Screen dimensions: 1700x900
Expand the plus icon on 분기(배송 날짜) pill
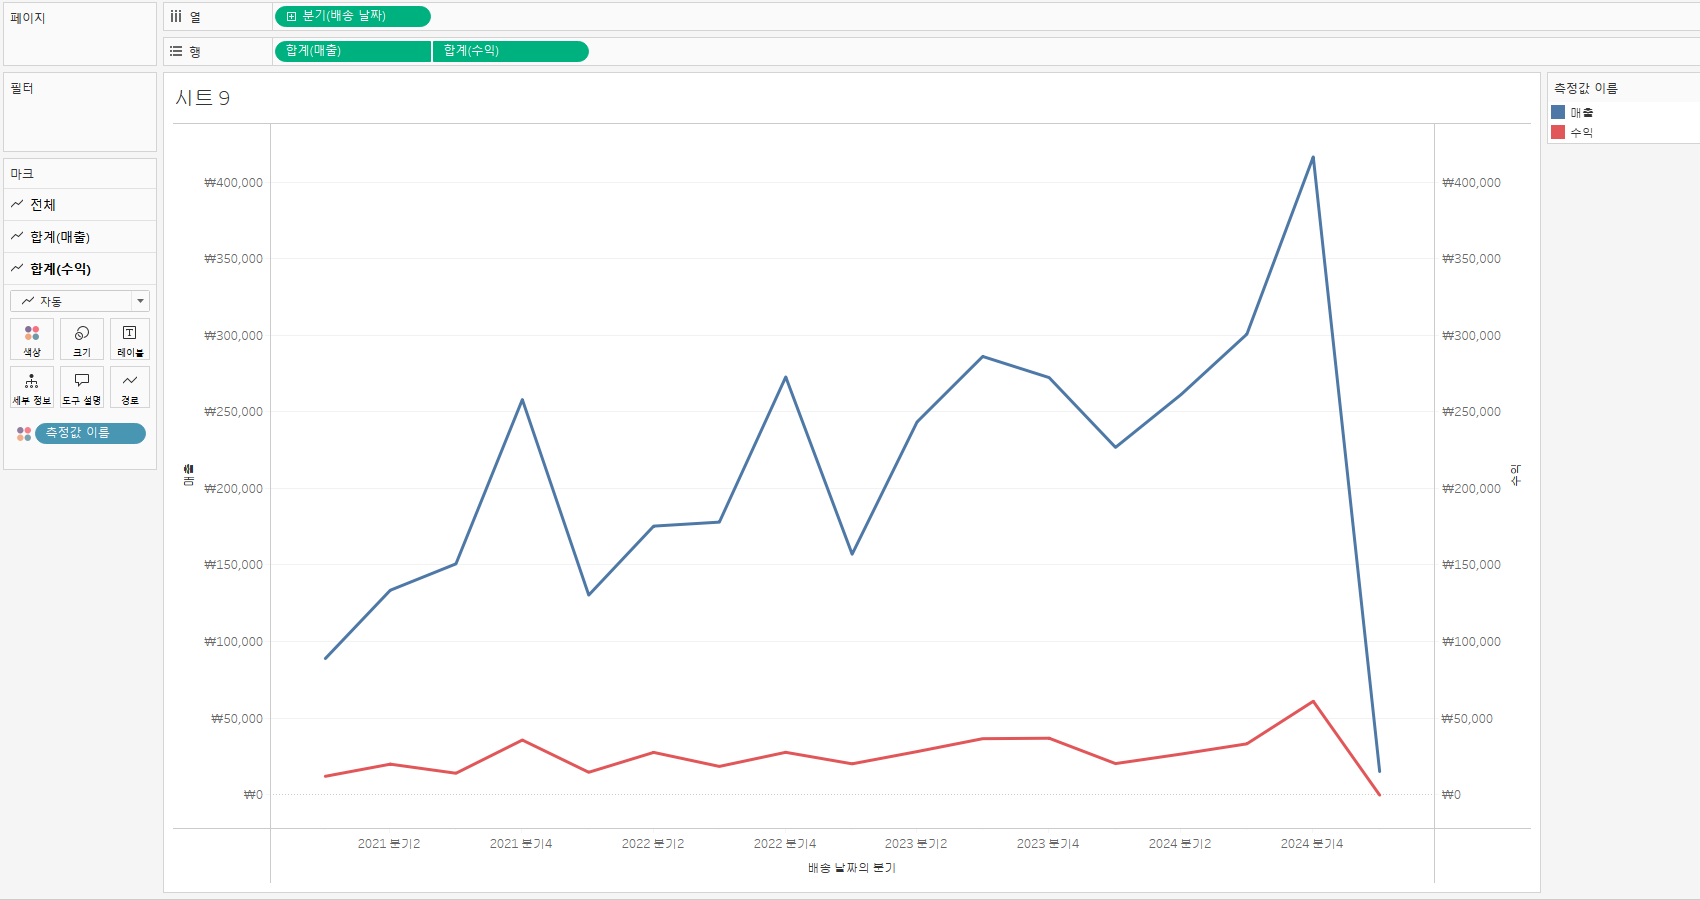coord(291,17)
